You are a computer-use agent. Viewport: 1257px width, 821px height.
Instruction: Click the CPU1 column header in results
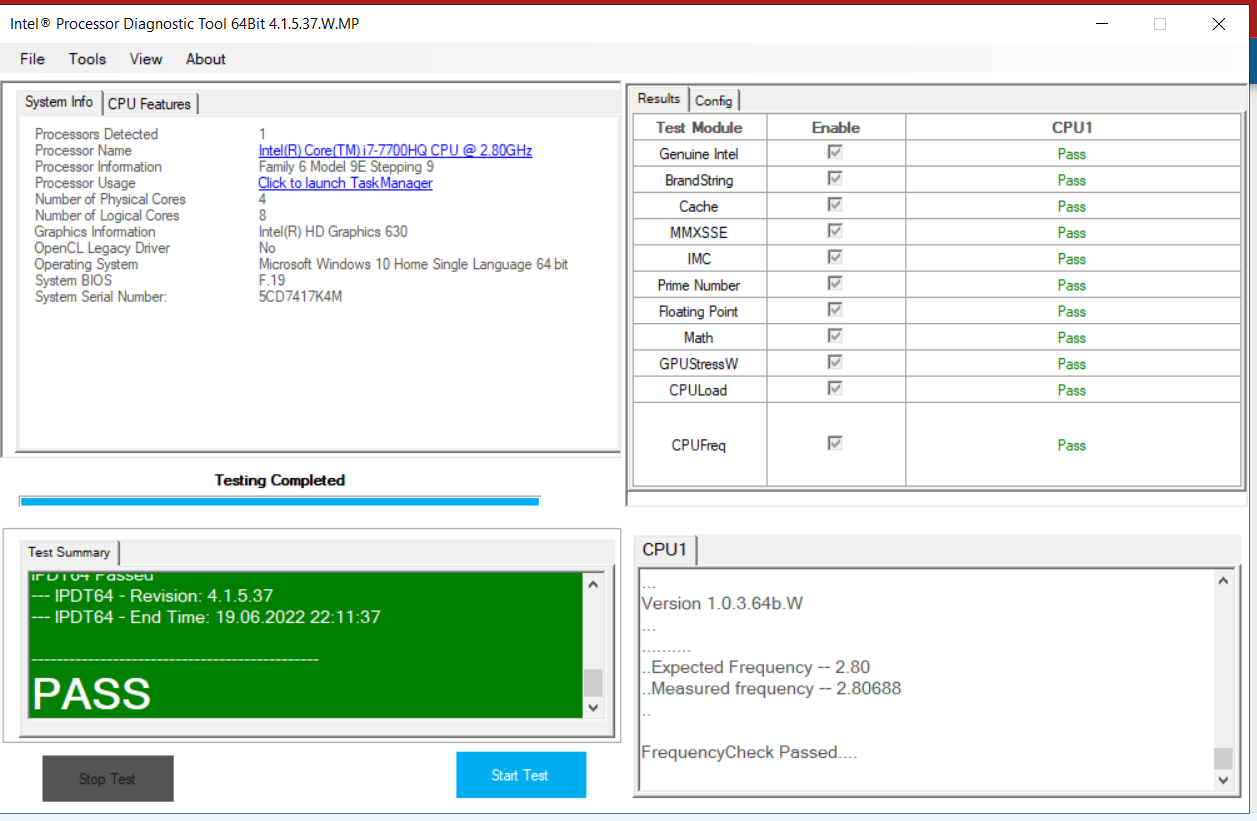[1072, 127]
